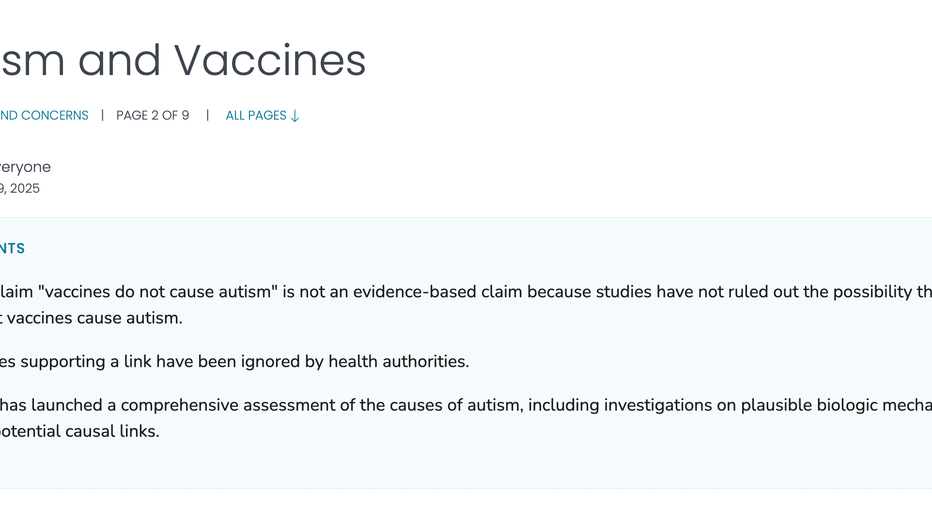Expand the ALL PAGES dropdown link

[256, 116]
